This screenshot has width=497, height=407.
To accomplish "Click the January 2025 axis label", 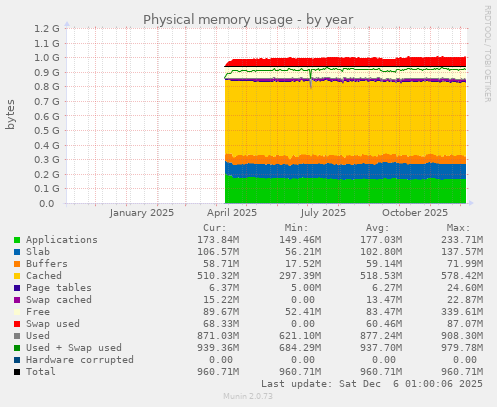I will point(142,213).
